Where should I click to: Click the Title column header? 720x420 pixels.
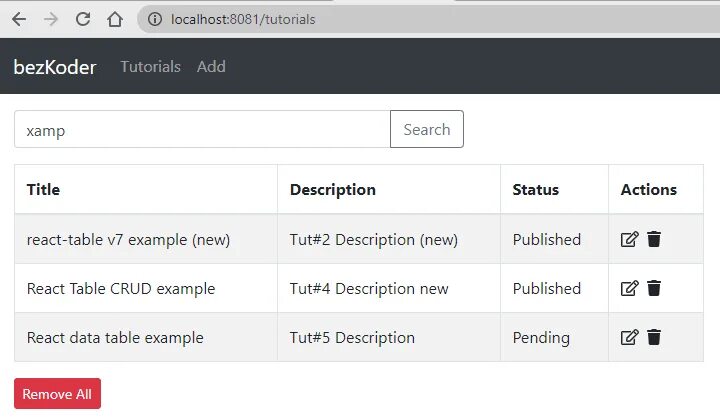(43, 190)
